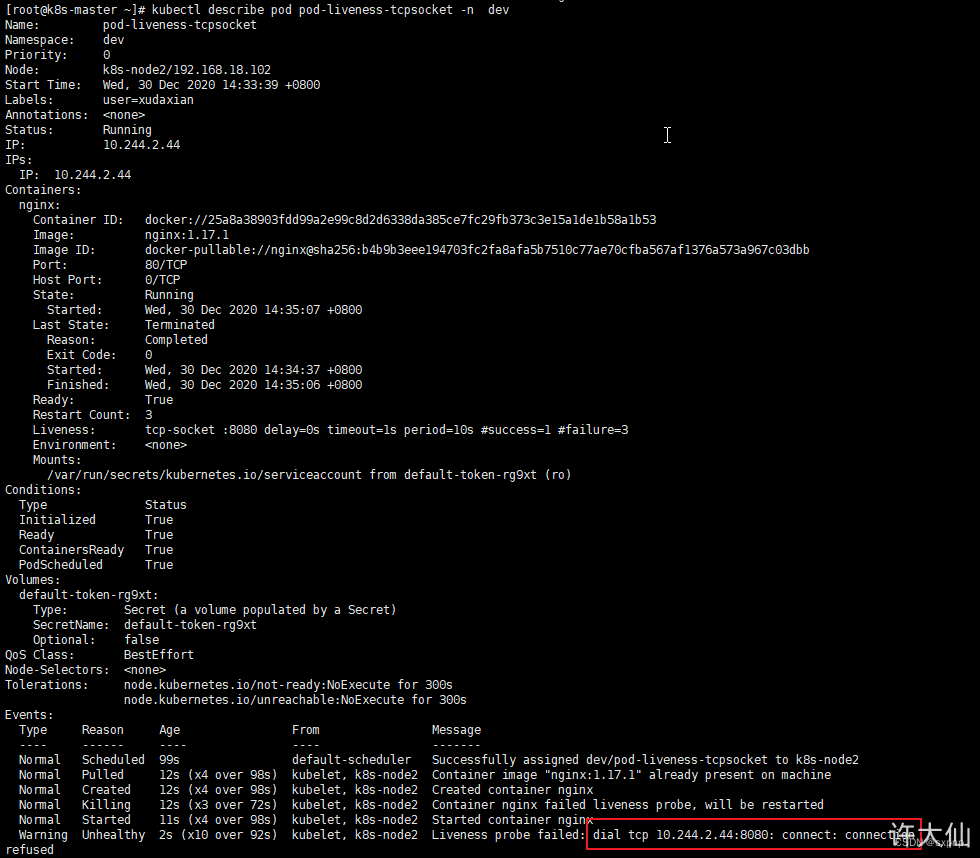The height and width of the screenshot is (858, 980).
Task: Click the QoS Class value 'BestEffort'
Action: tap(159, 655)
